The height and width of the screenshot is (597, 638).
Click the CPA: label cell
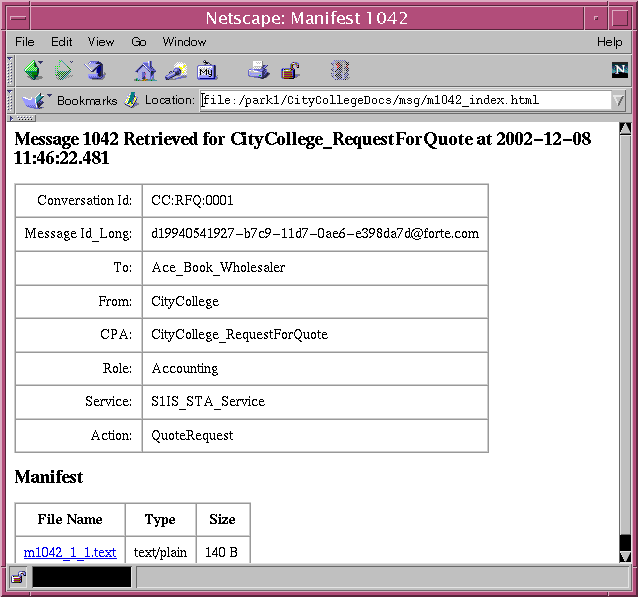[x=79, y=335]
